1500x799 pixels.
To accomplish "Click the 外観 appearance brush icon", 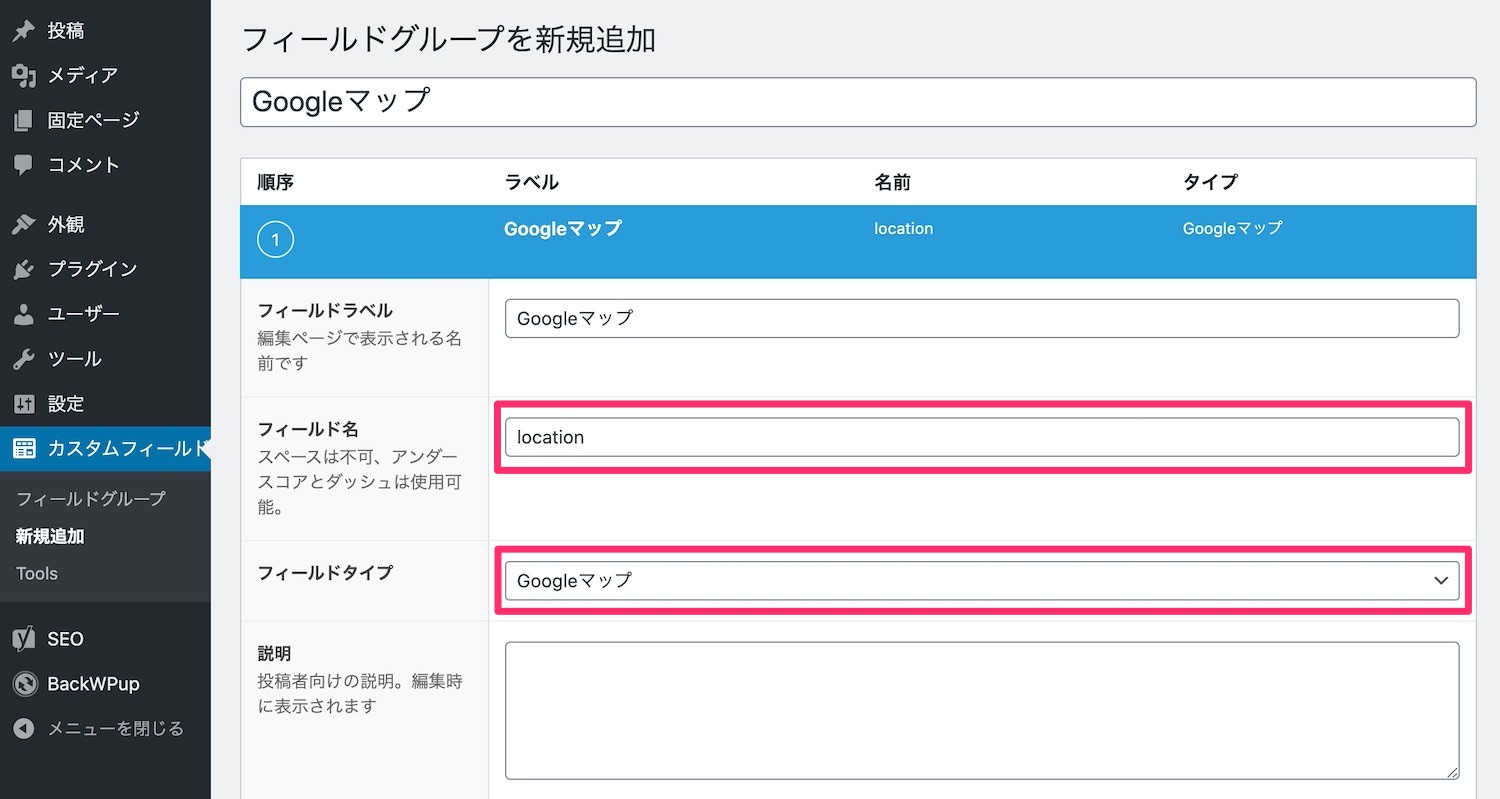I will [x=22, y=223].
